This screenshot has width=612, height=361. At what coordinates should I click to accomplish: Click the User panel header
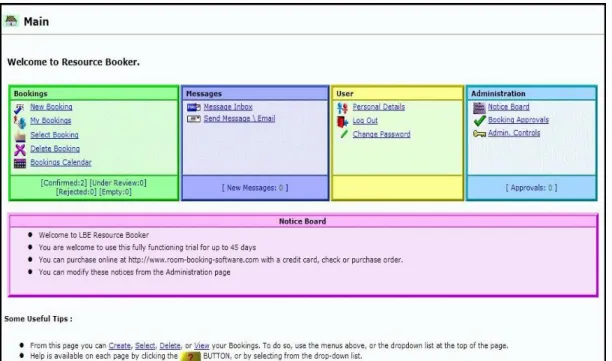pyautogui.click(x=397, y=94)
